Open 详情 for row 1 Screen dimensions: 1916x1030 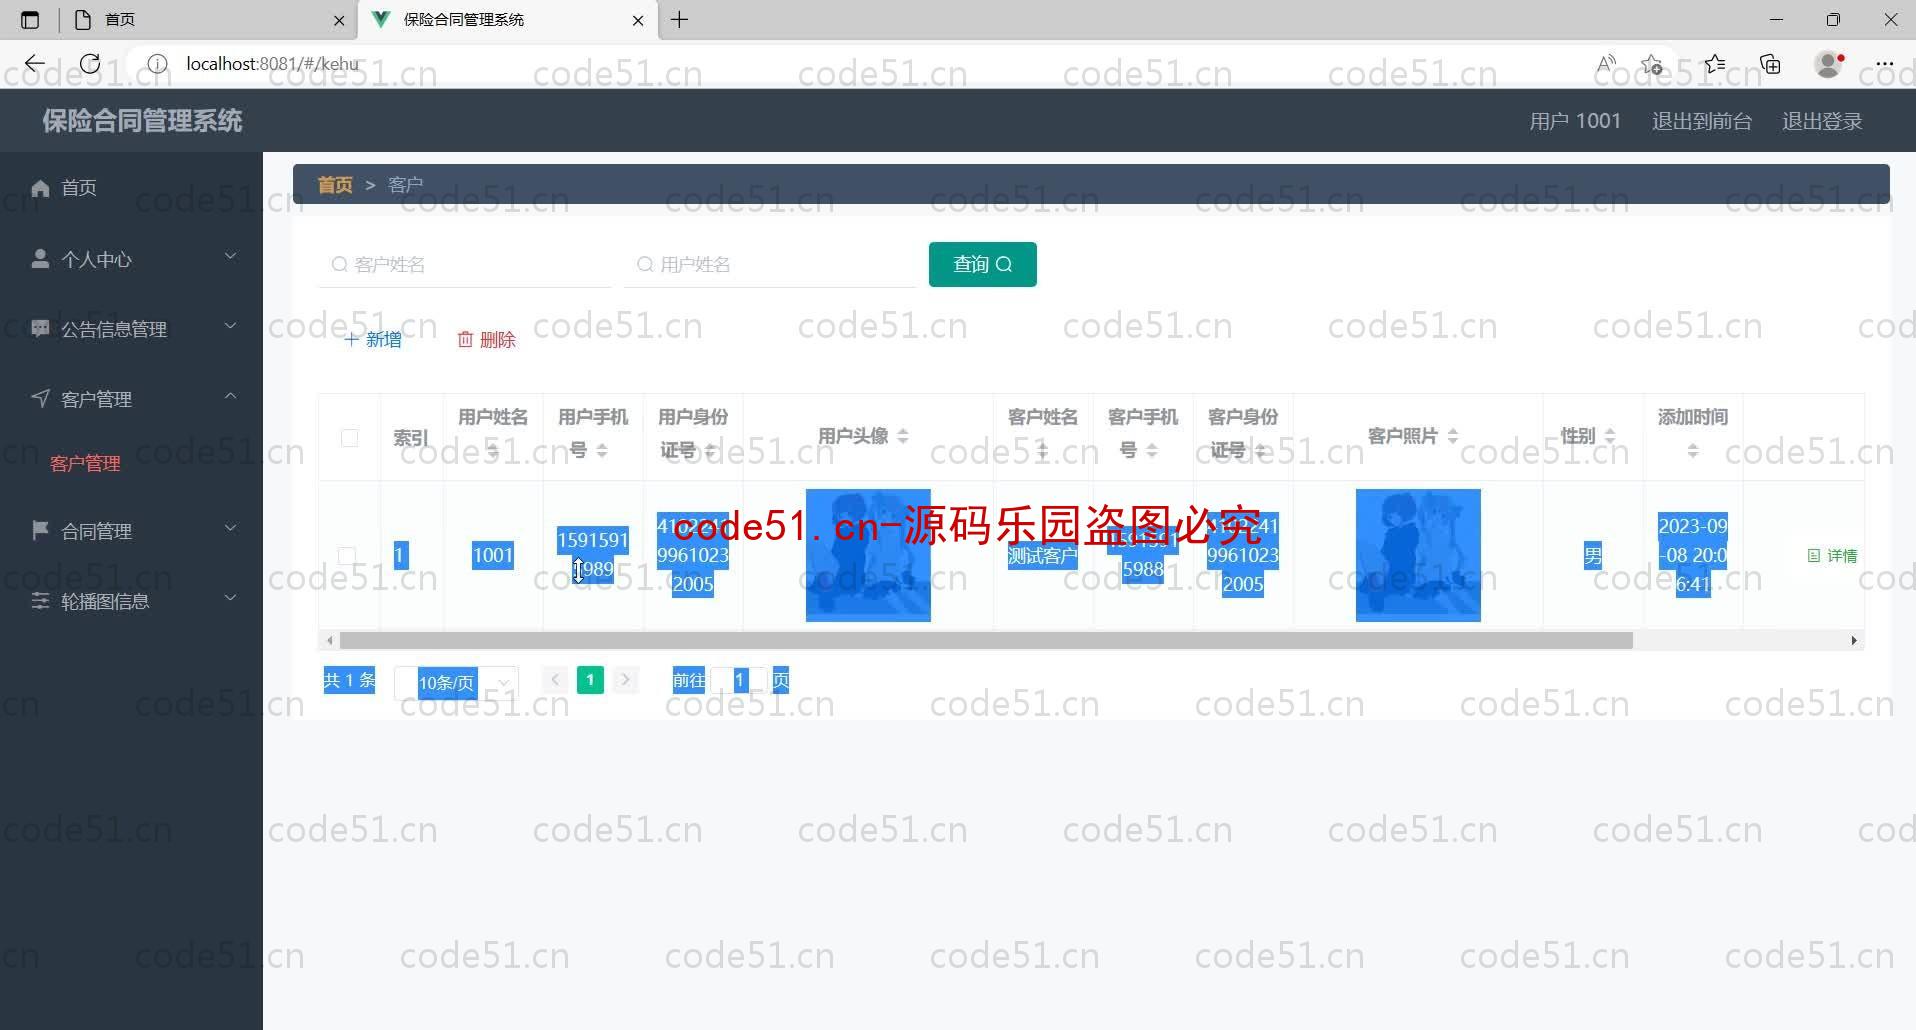(x=1833, y=556)
